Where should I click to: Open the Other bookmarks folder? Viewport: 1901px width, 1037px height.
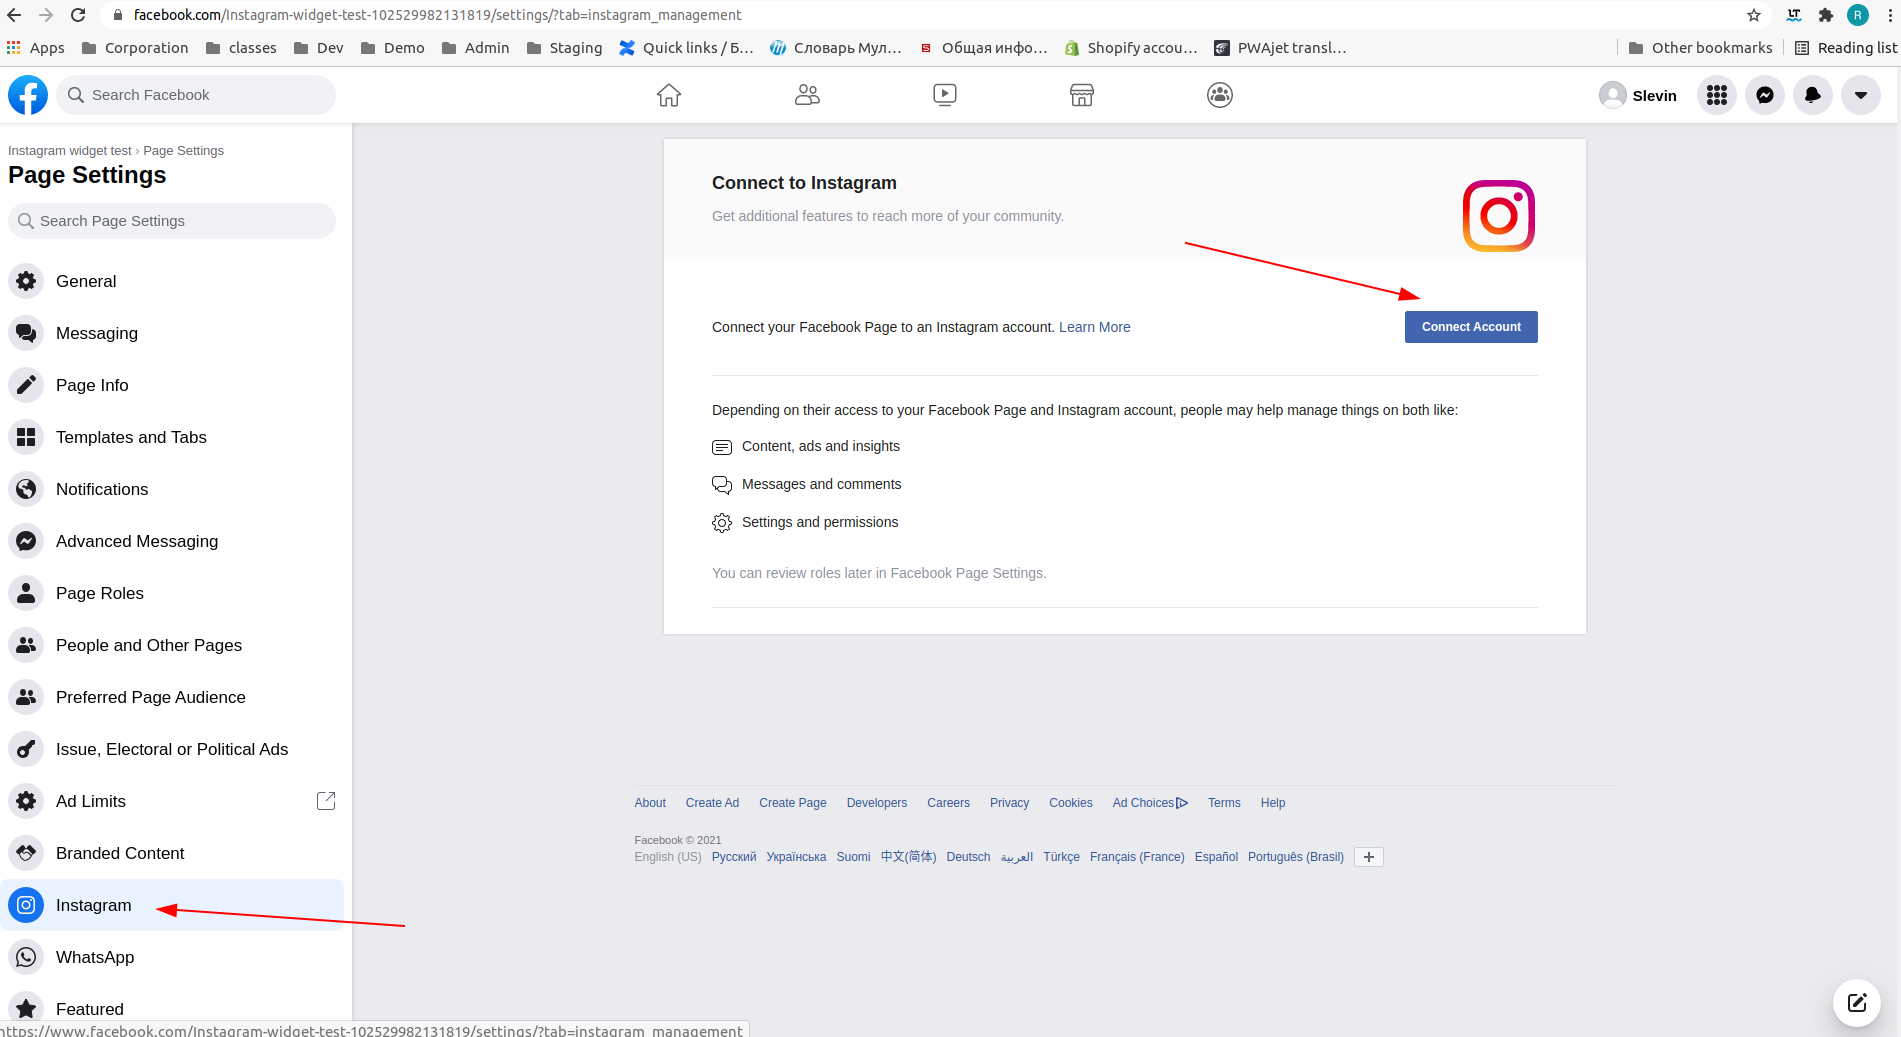click(x=1700, y=48)
